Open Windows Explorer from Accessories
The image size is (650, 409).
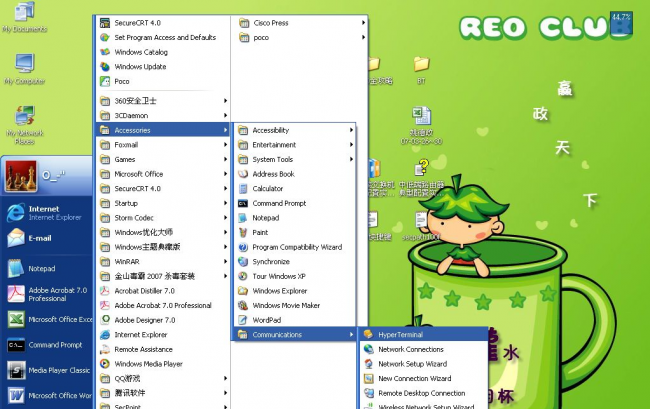pos(294,291)
